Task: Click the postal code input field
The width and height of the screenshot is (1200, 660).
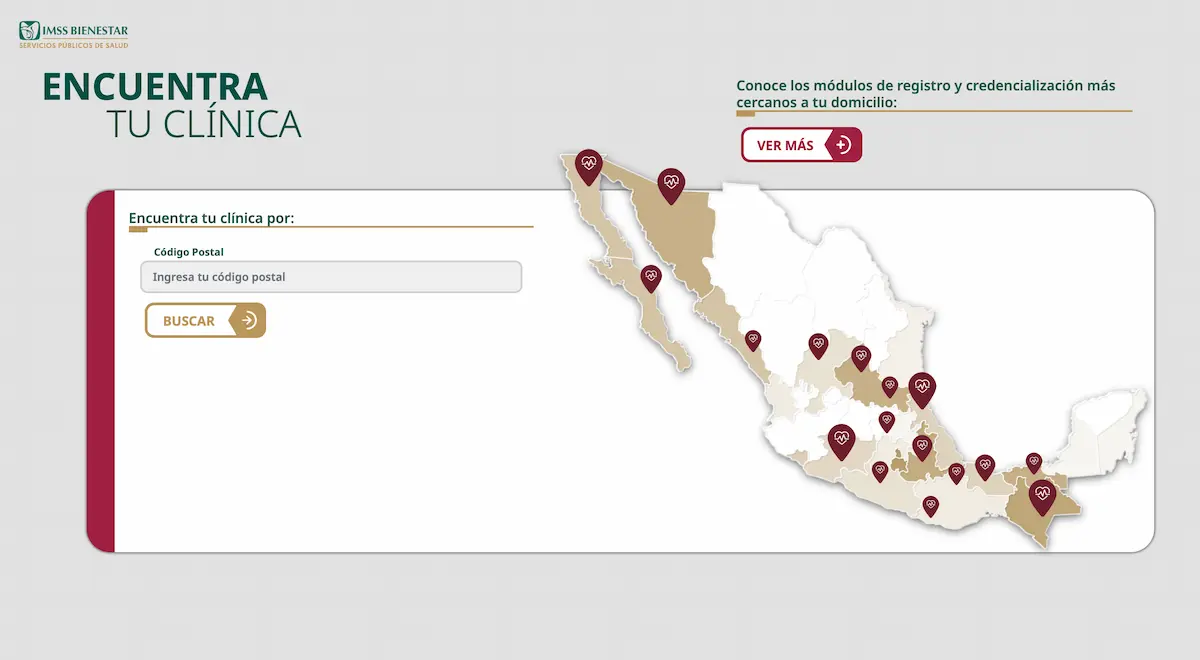Action: click(331, 277)
